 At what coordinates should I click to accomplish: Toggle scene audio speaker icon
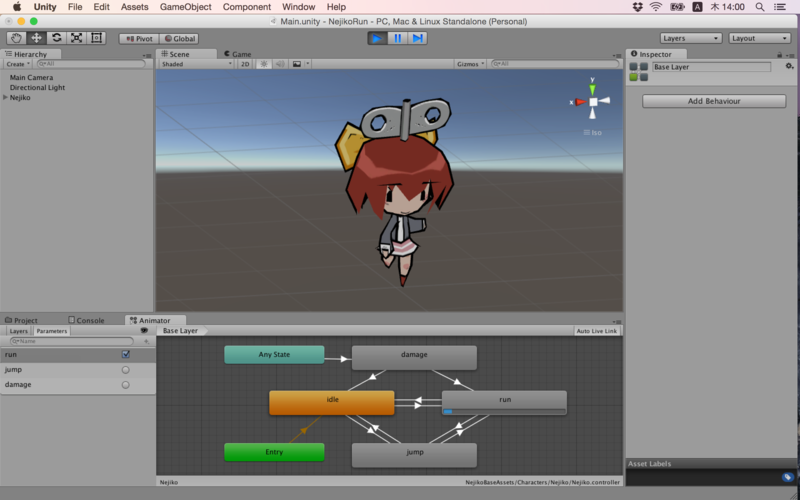click(280, 64)
